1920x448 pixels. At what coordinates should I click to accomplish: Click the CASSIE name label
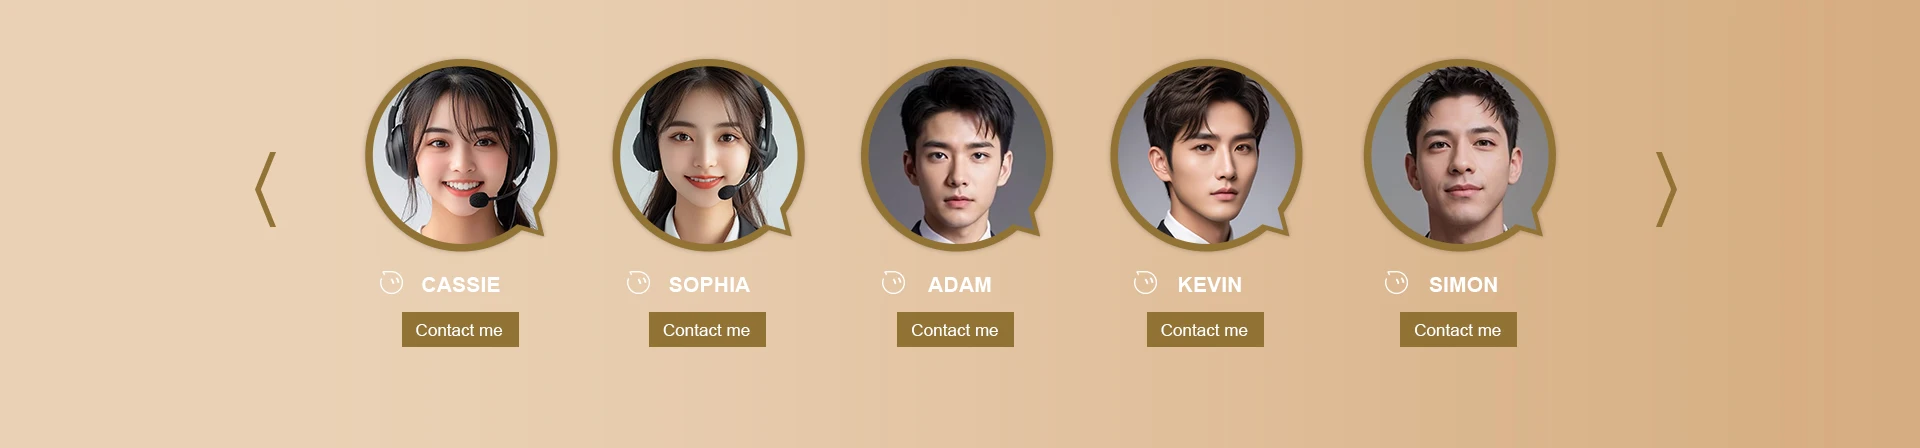pyautogui.click(x=461, y=285)
